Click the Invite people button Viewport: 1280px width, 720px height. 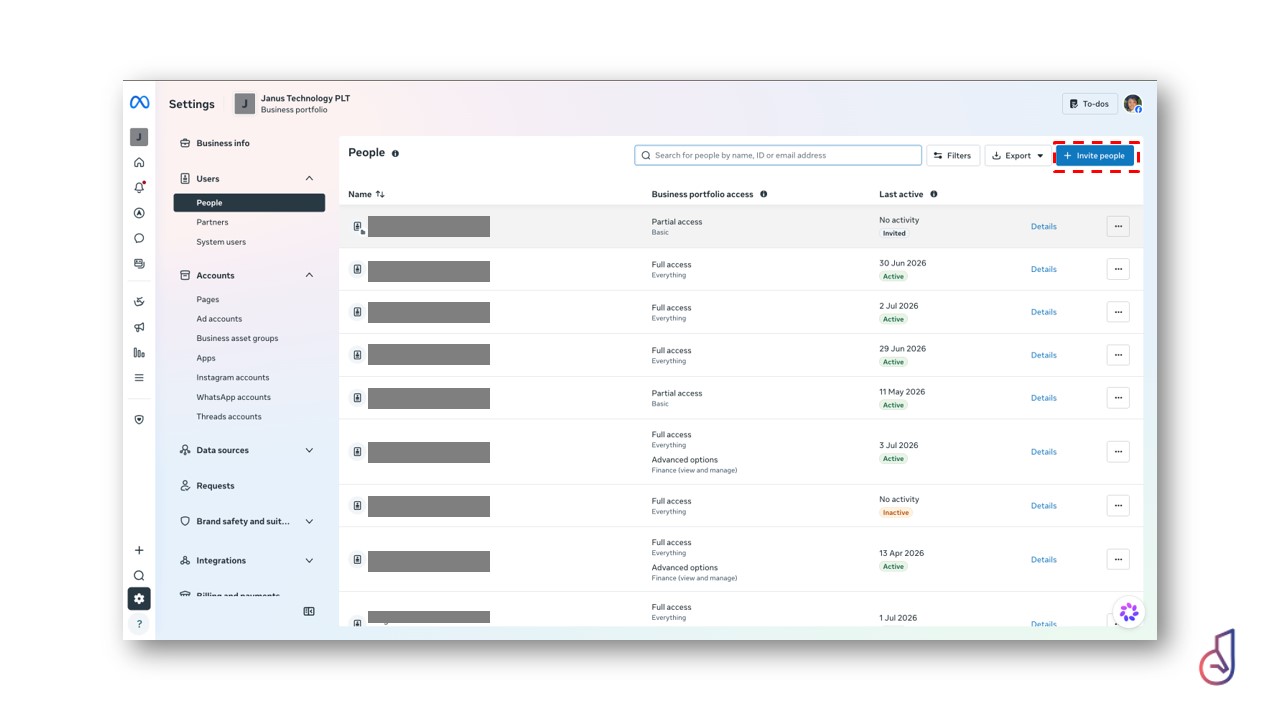click(x=1095, y=156)
